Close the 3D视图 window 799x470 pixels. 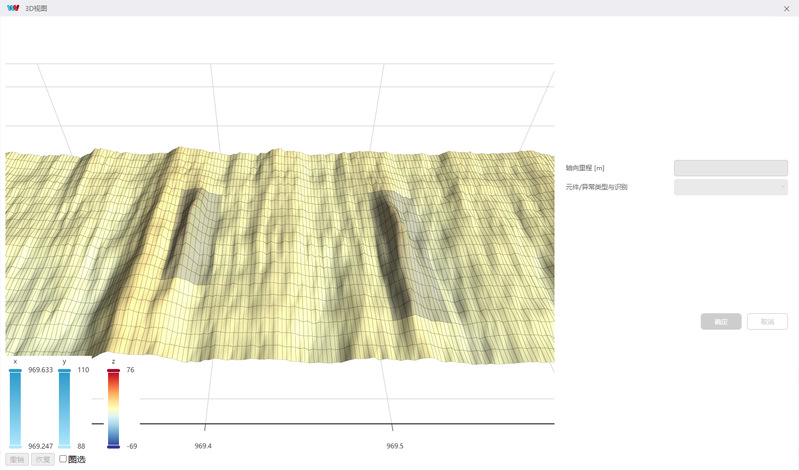786,9
